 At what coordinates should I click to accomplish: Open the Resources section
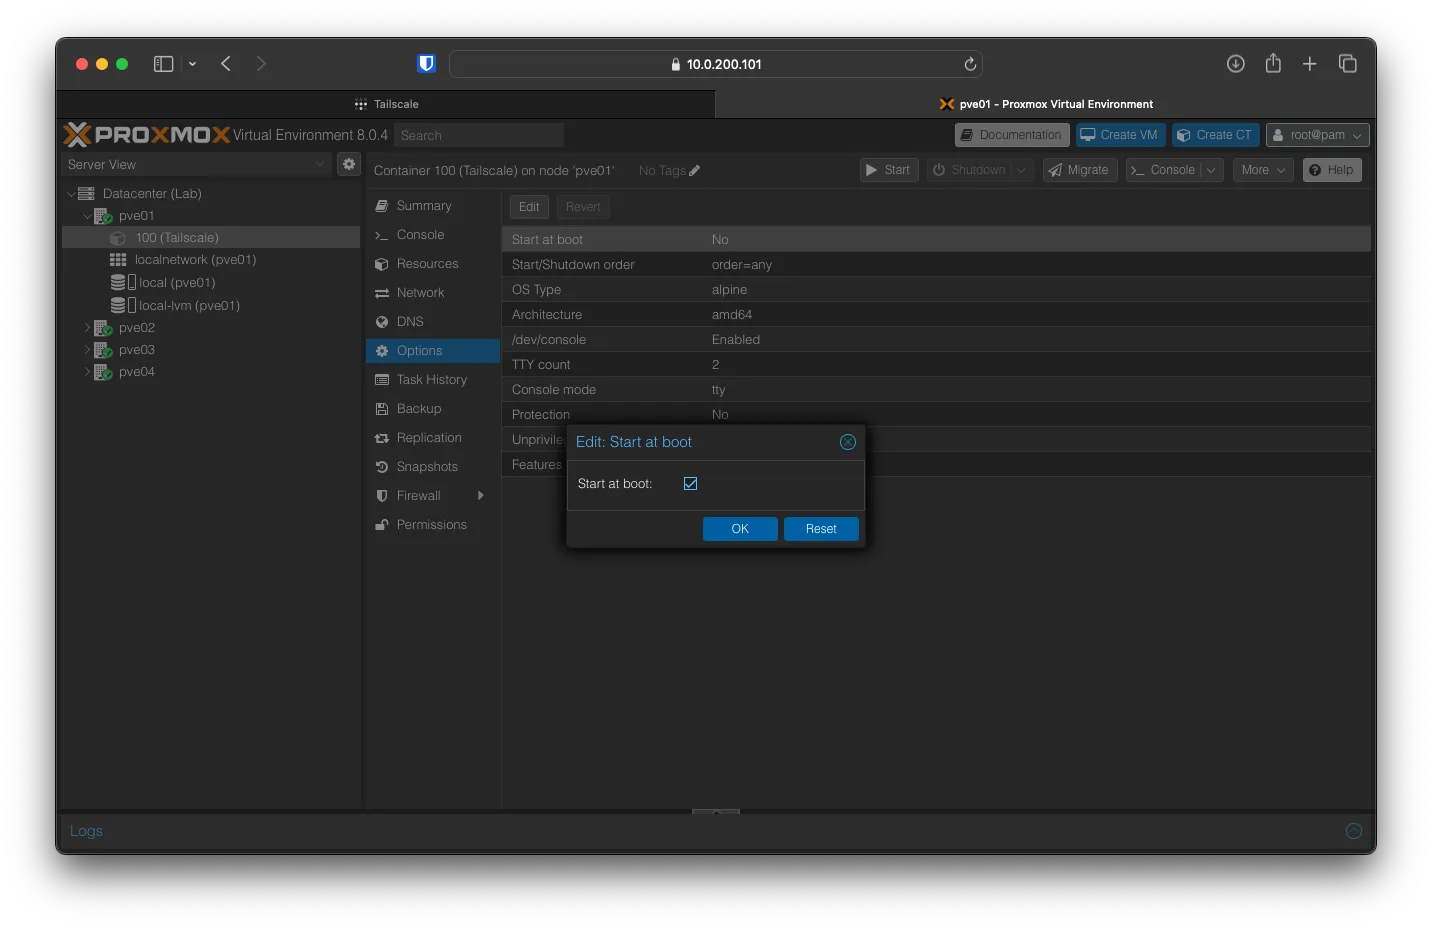point(432,263)
